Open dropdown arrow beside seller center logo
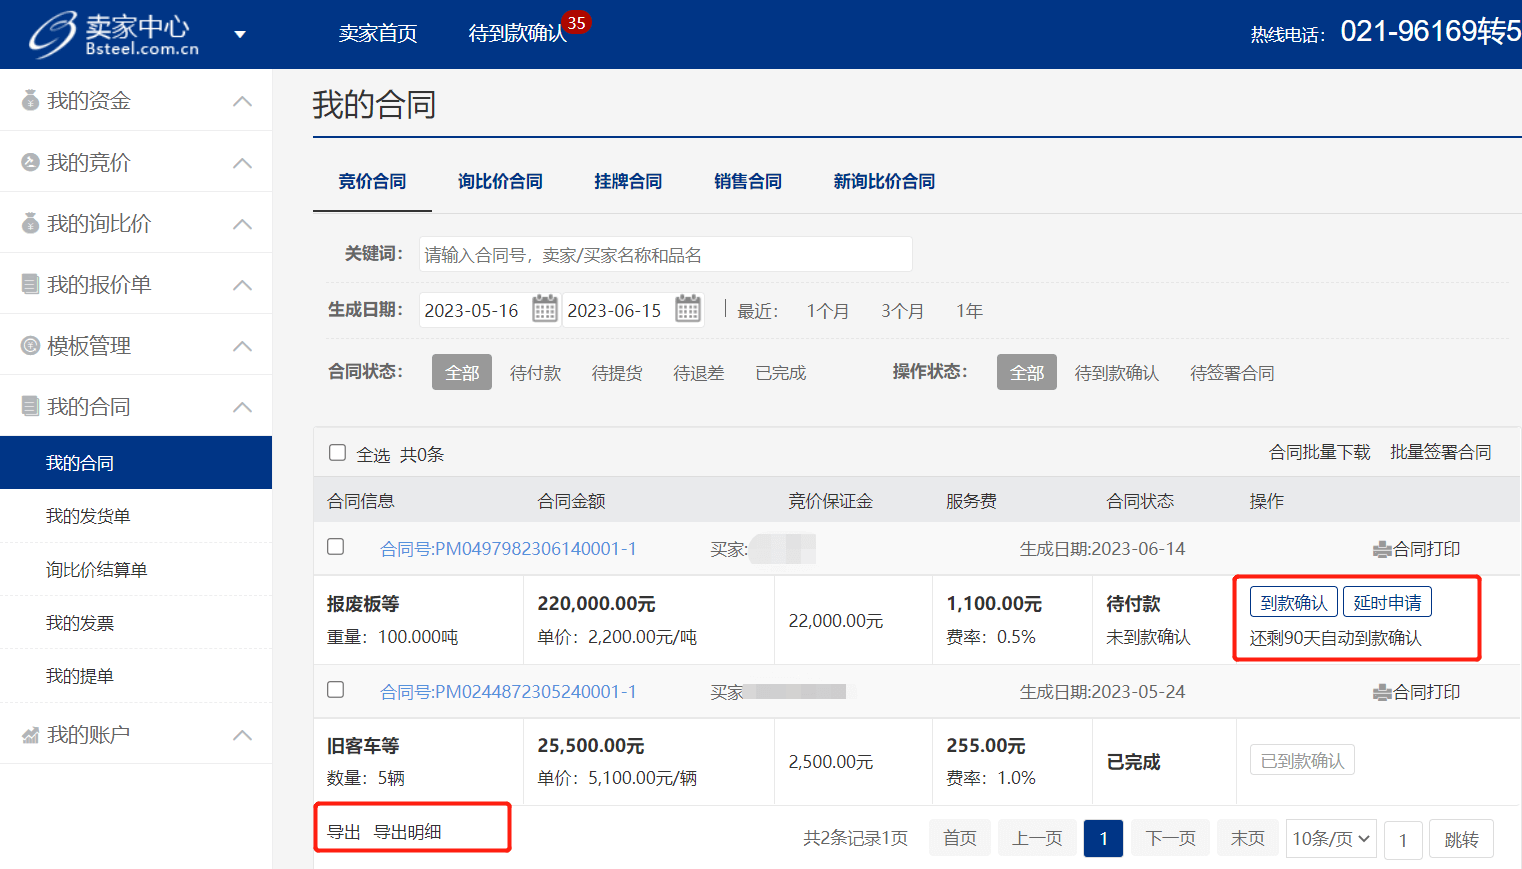 (240, 34)
